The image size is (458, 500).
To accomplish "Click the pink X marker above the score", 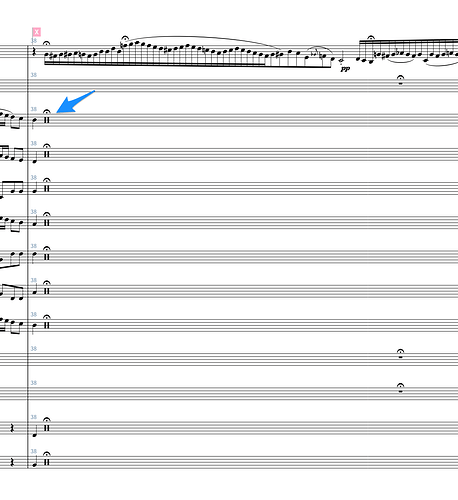I will point(37,32).
